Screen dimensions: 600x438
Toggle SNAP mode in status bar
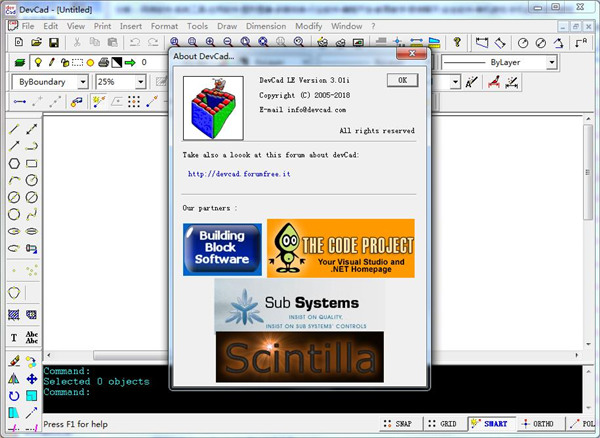397,424
